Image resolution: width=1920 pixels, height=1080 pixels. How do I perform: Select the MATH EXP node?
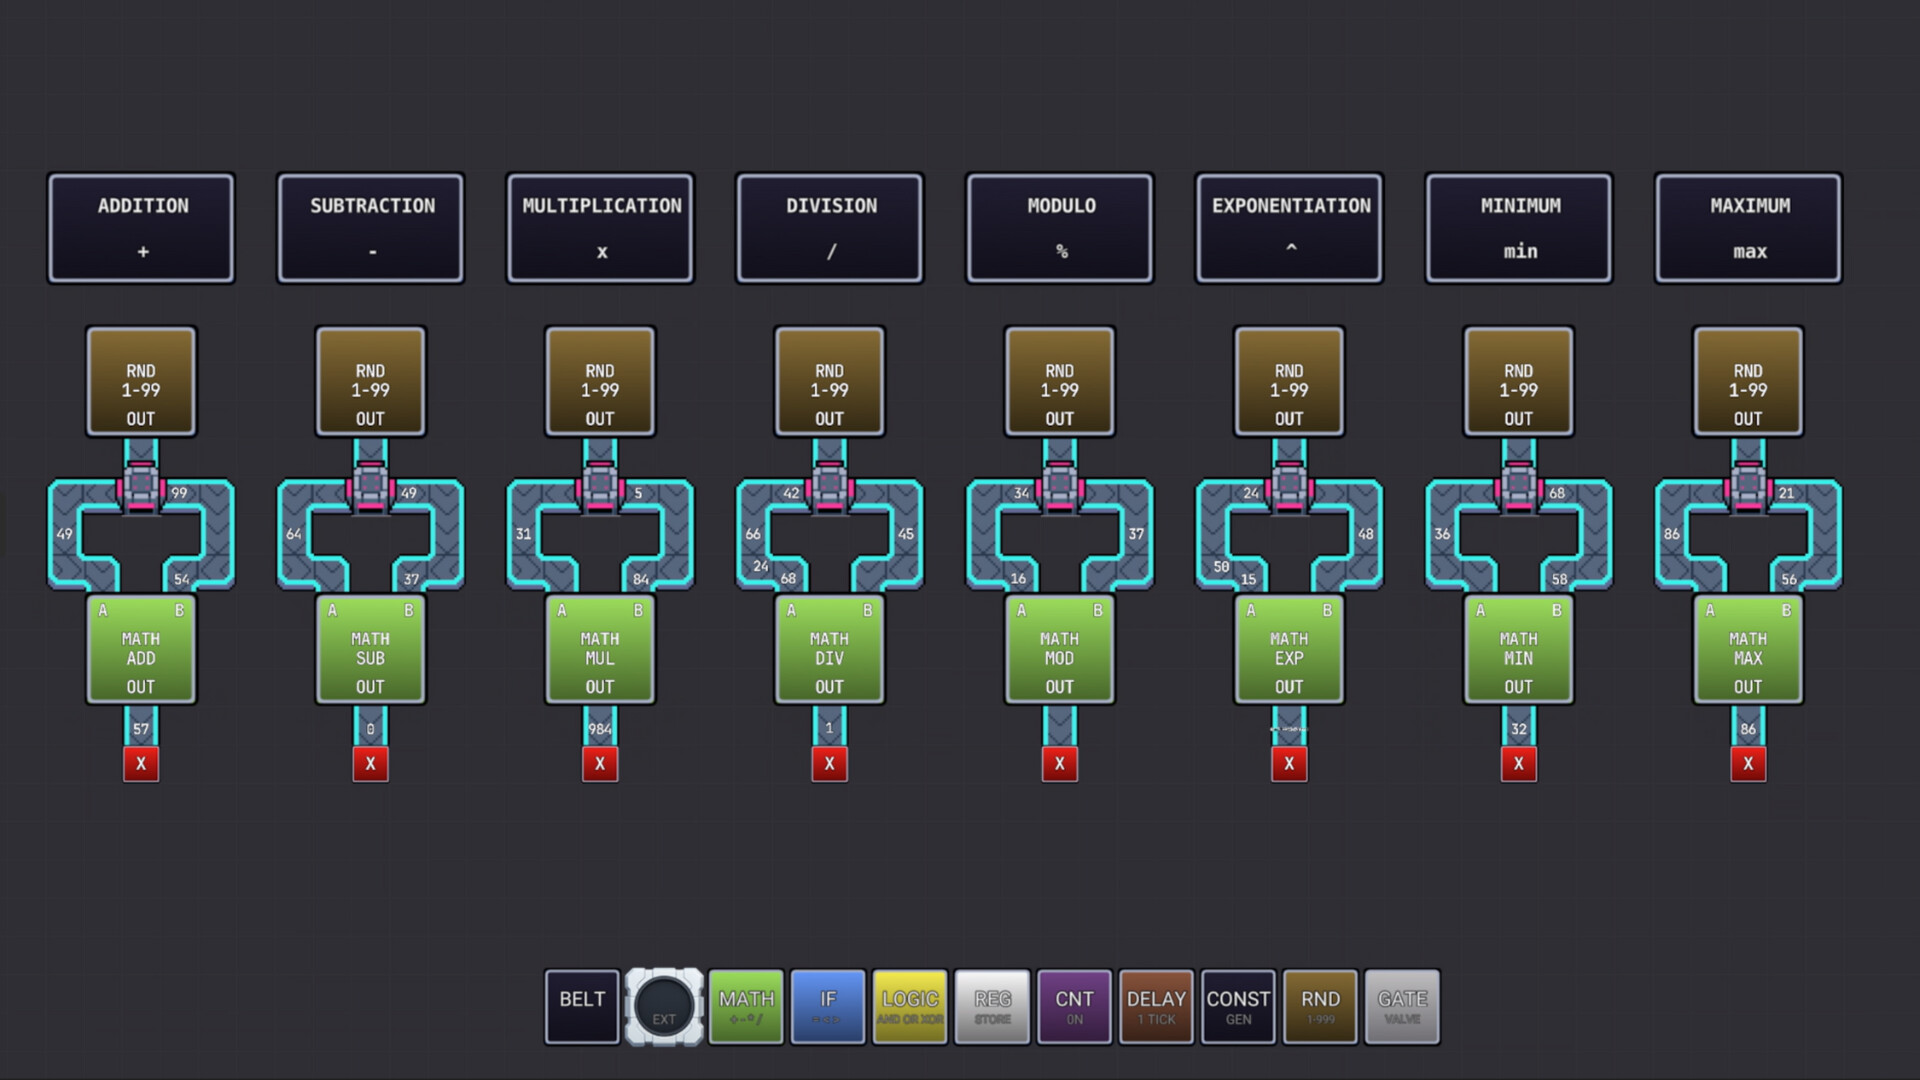[x=1289, y=650]
